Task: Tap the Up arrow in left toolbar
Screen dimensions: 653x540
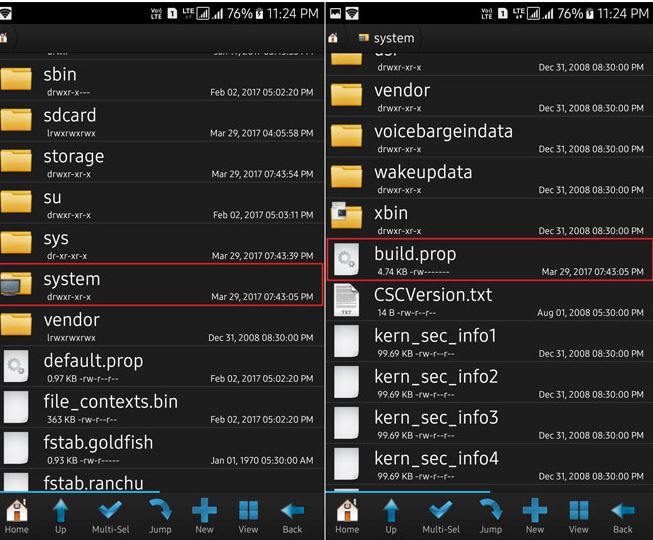Action: [x=60, y=514]
